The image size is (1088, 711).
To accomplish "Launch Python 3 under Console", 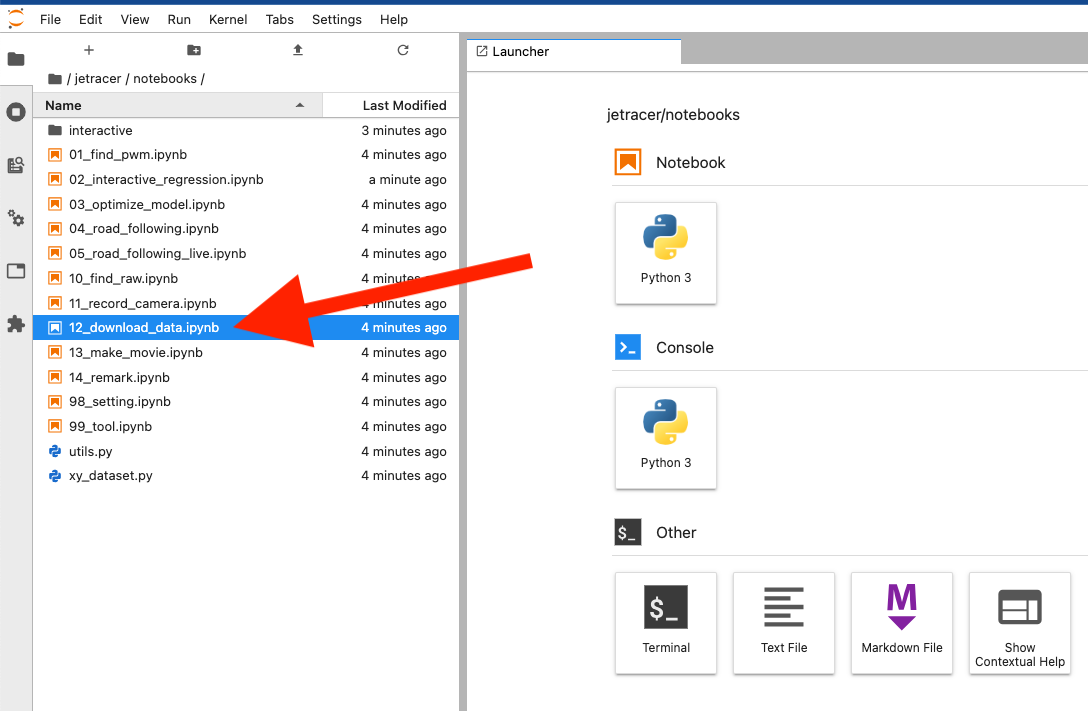I will point(665,438).
